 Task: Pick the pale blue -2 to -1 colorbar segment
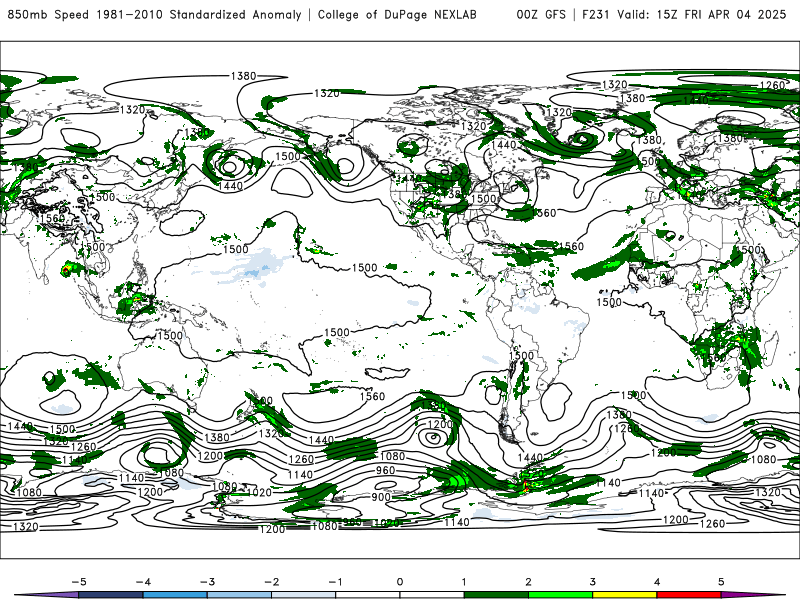(304, 595)
